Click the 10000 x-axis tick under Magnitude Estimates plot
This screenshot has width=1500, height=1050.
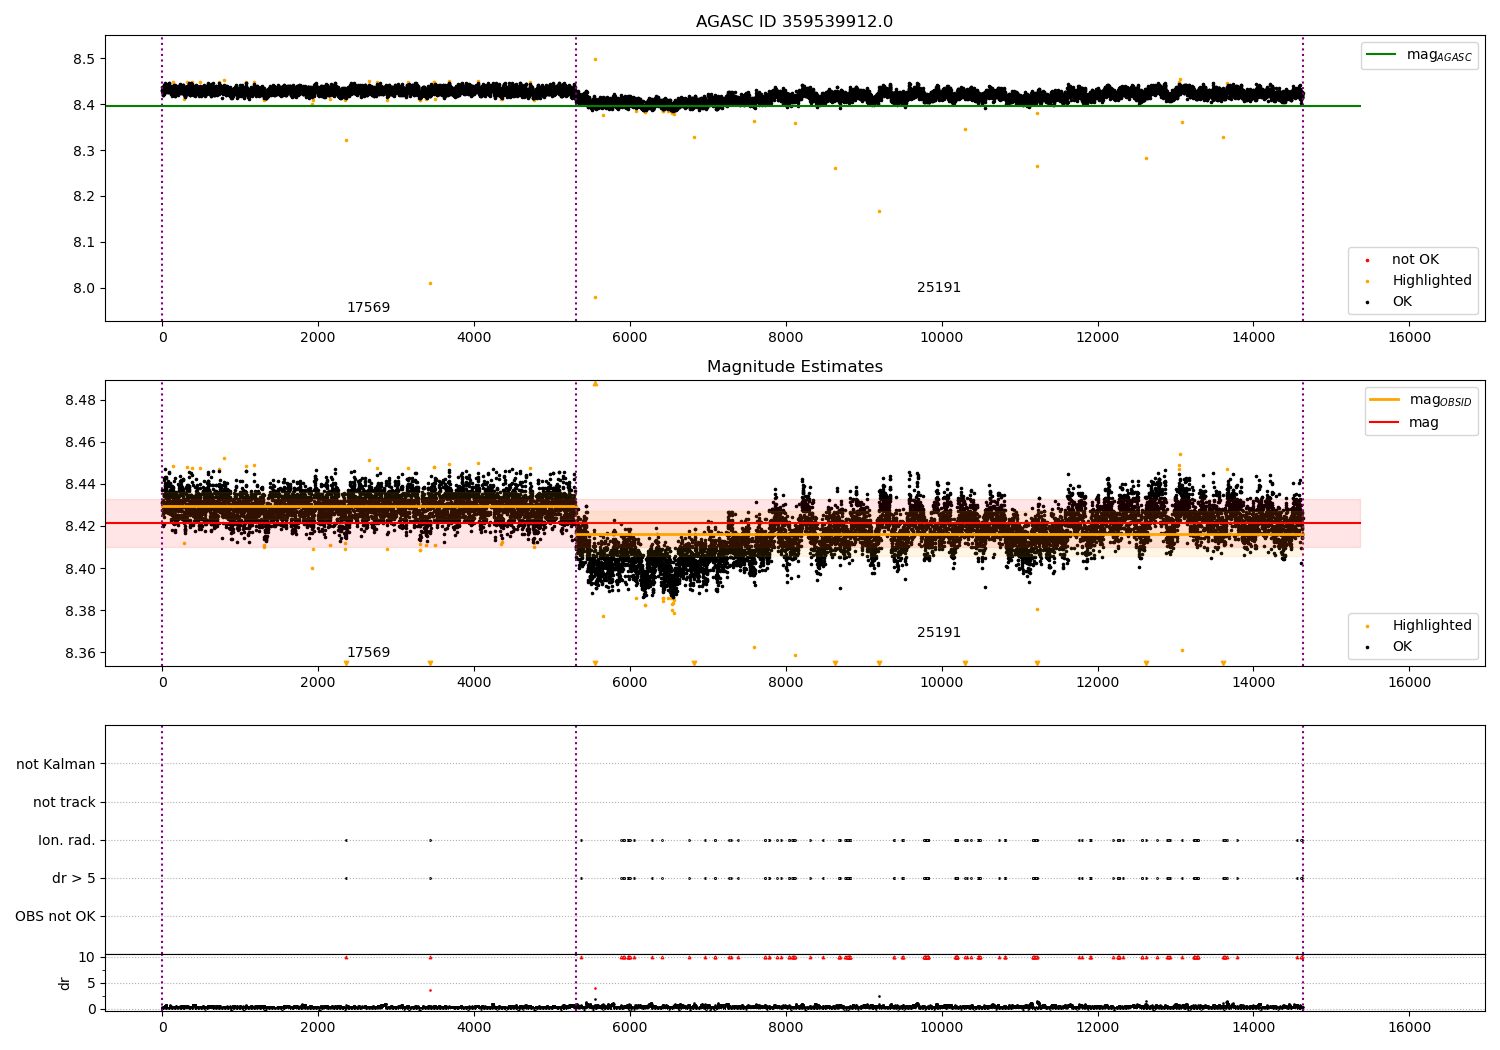pyautogui.click(x=941, y=683)
